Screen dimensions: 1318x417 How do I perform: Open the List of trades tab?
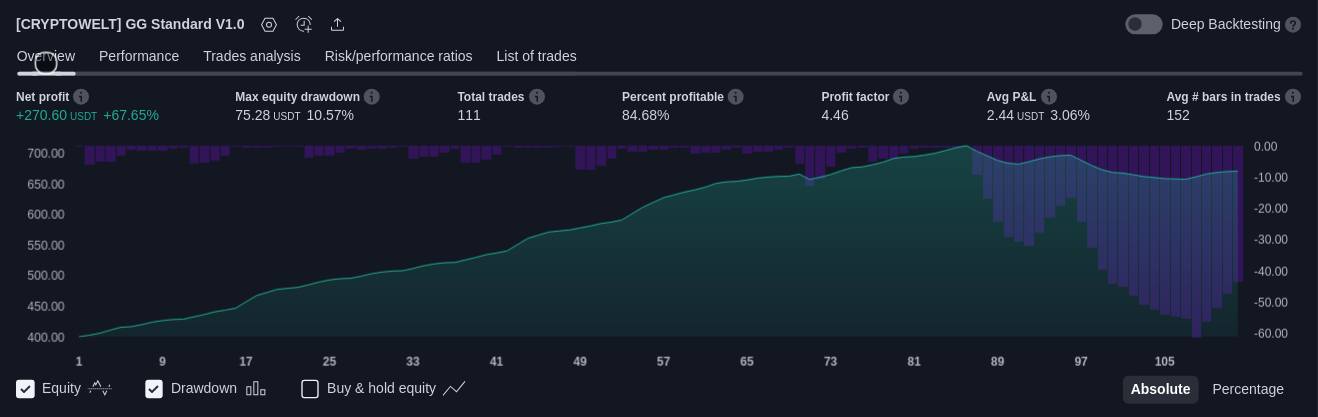pyautogui.click(x=536, y=56)
